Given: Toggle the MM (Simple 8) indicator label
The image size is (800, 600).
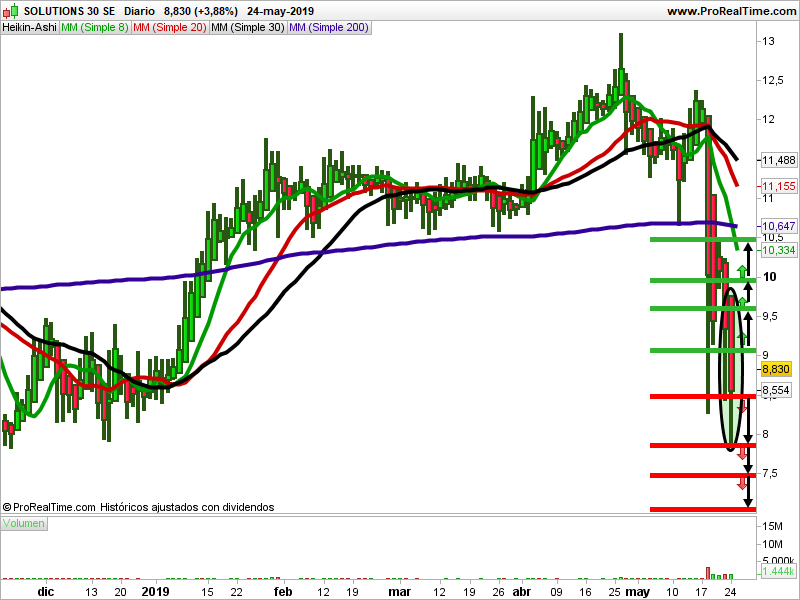Looking at the screenshot, I should 94,28.
